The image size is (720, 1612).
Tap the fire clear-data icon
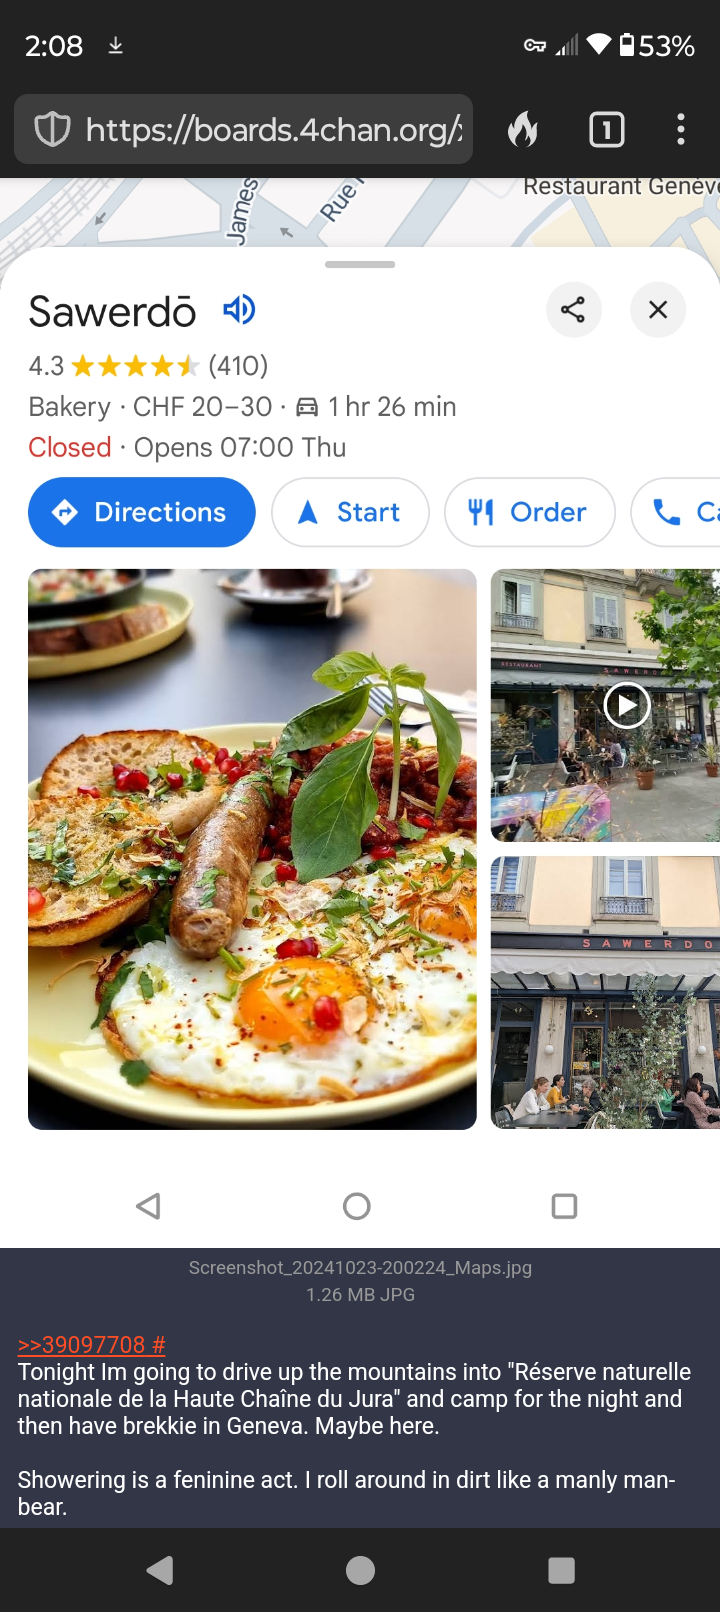[x=523, y=129]
